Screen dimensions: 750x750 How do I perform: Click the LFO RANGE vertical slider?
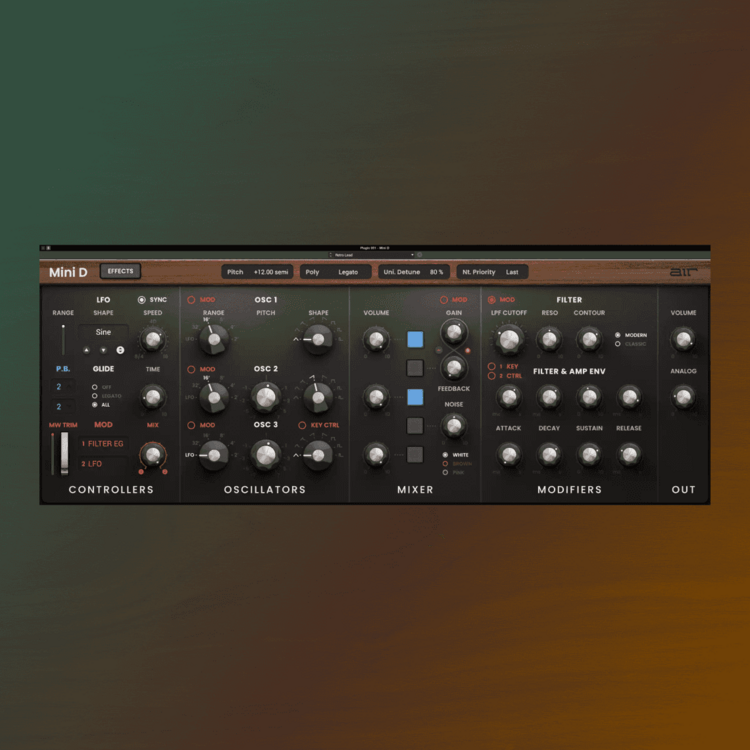click(63, 340)
